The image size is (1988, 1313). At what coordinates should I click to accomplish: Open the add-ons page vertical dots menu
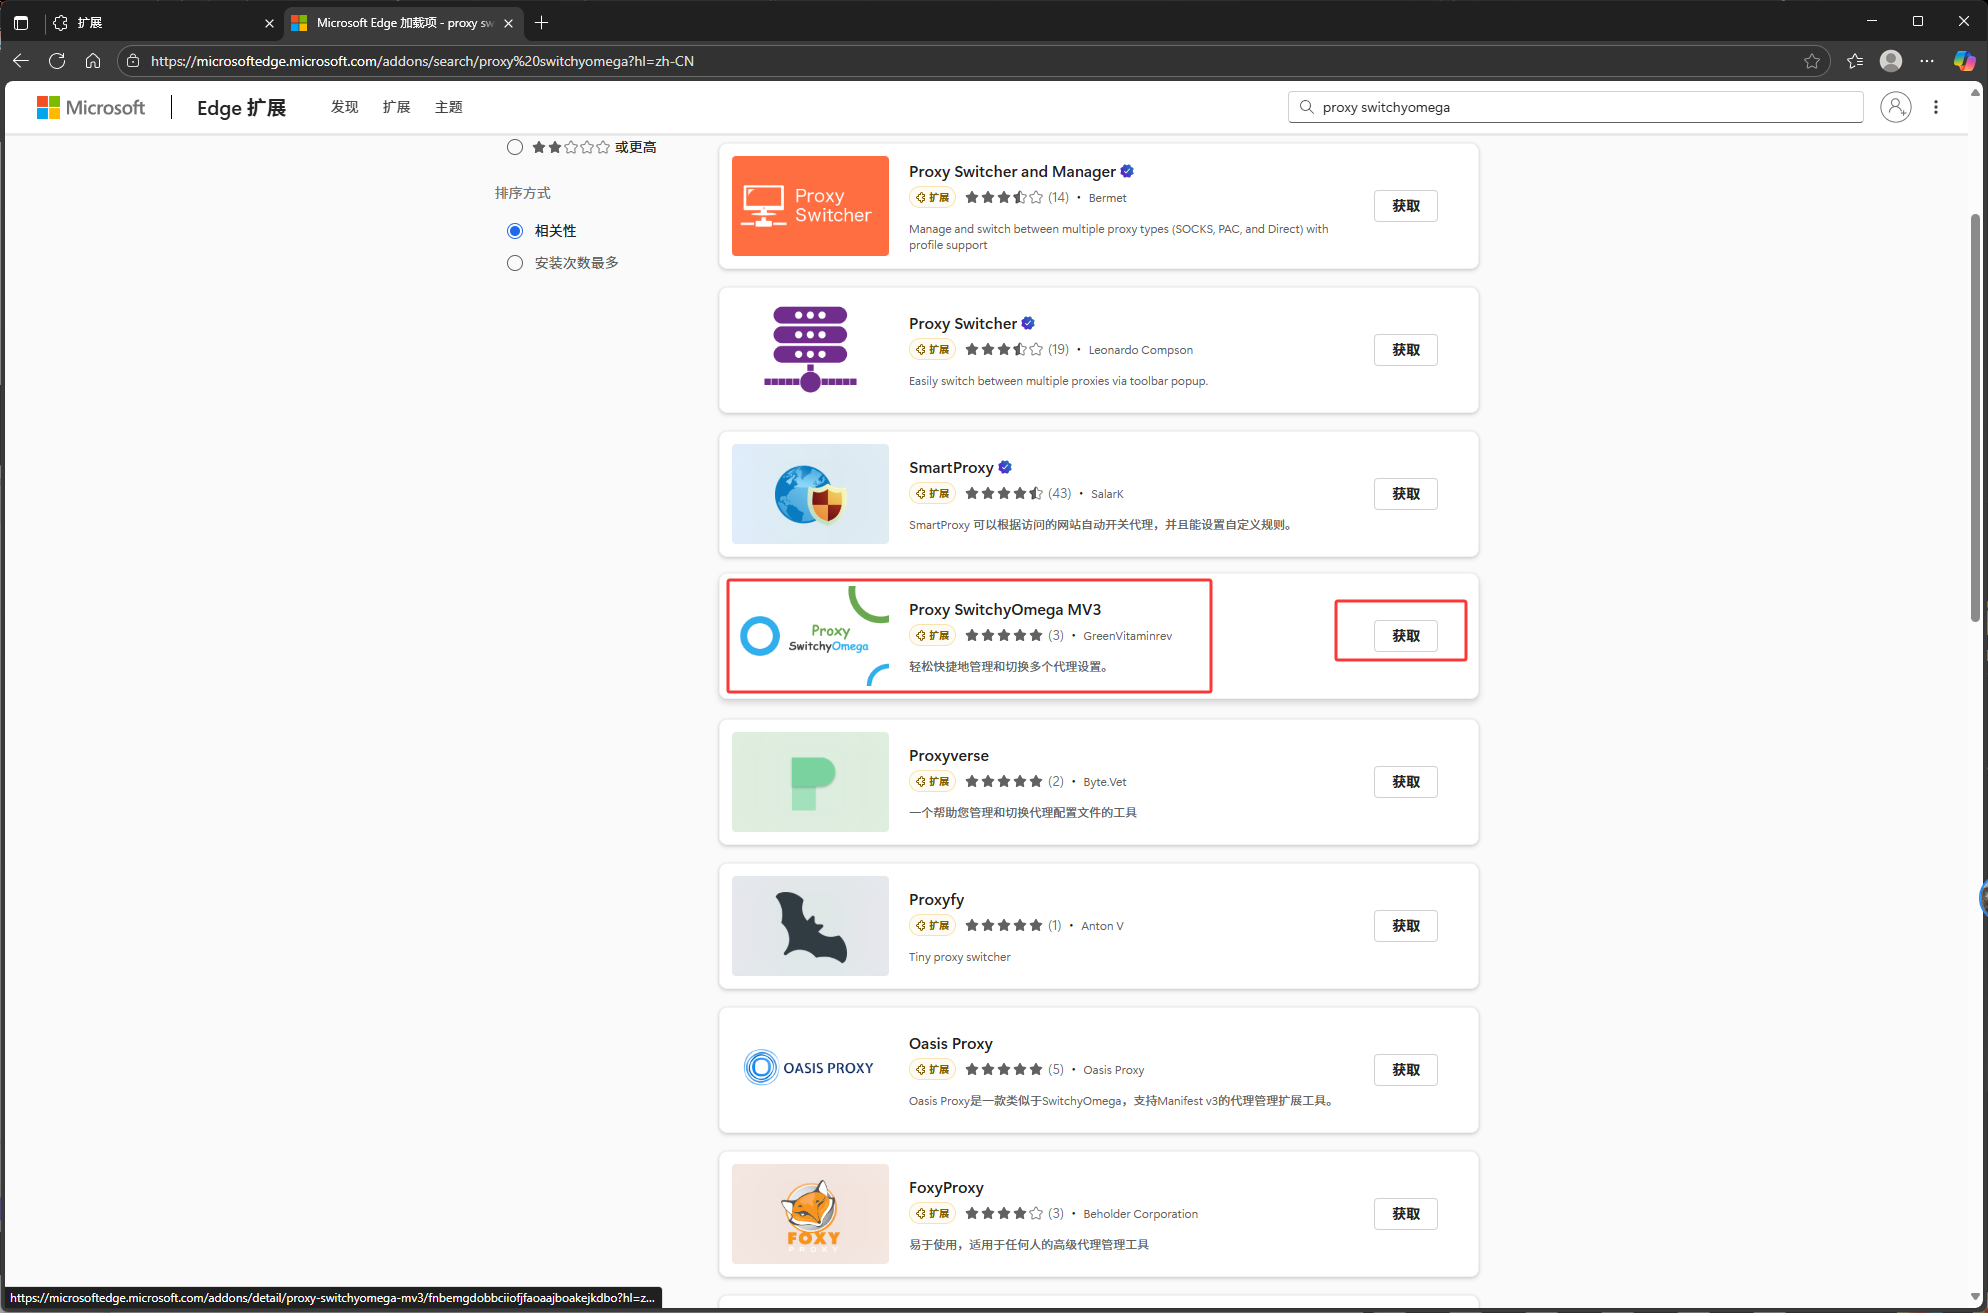[1936, 107]
